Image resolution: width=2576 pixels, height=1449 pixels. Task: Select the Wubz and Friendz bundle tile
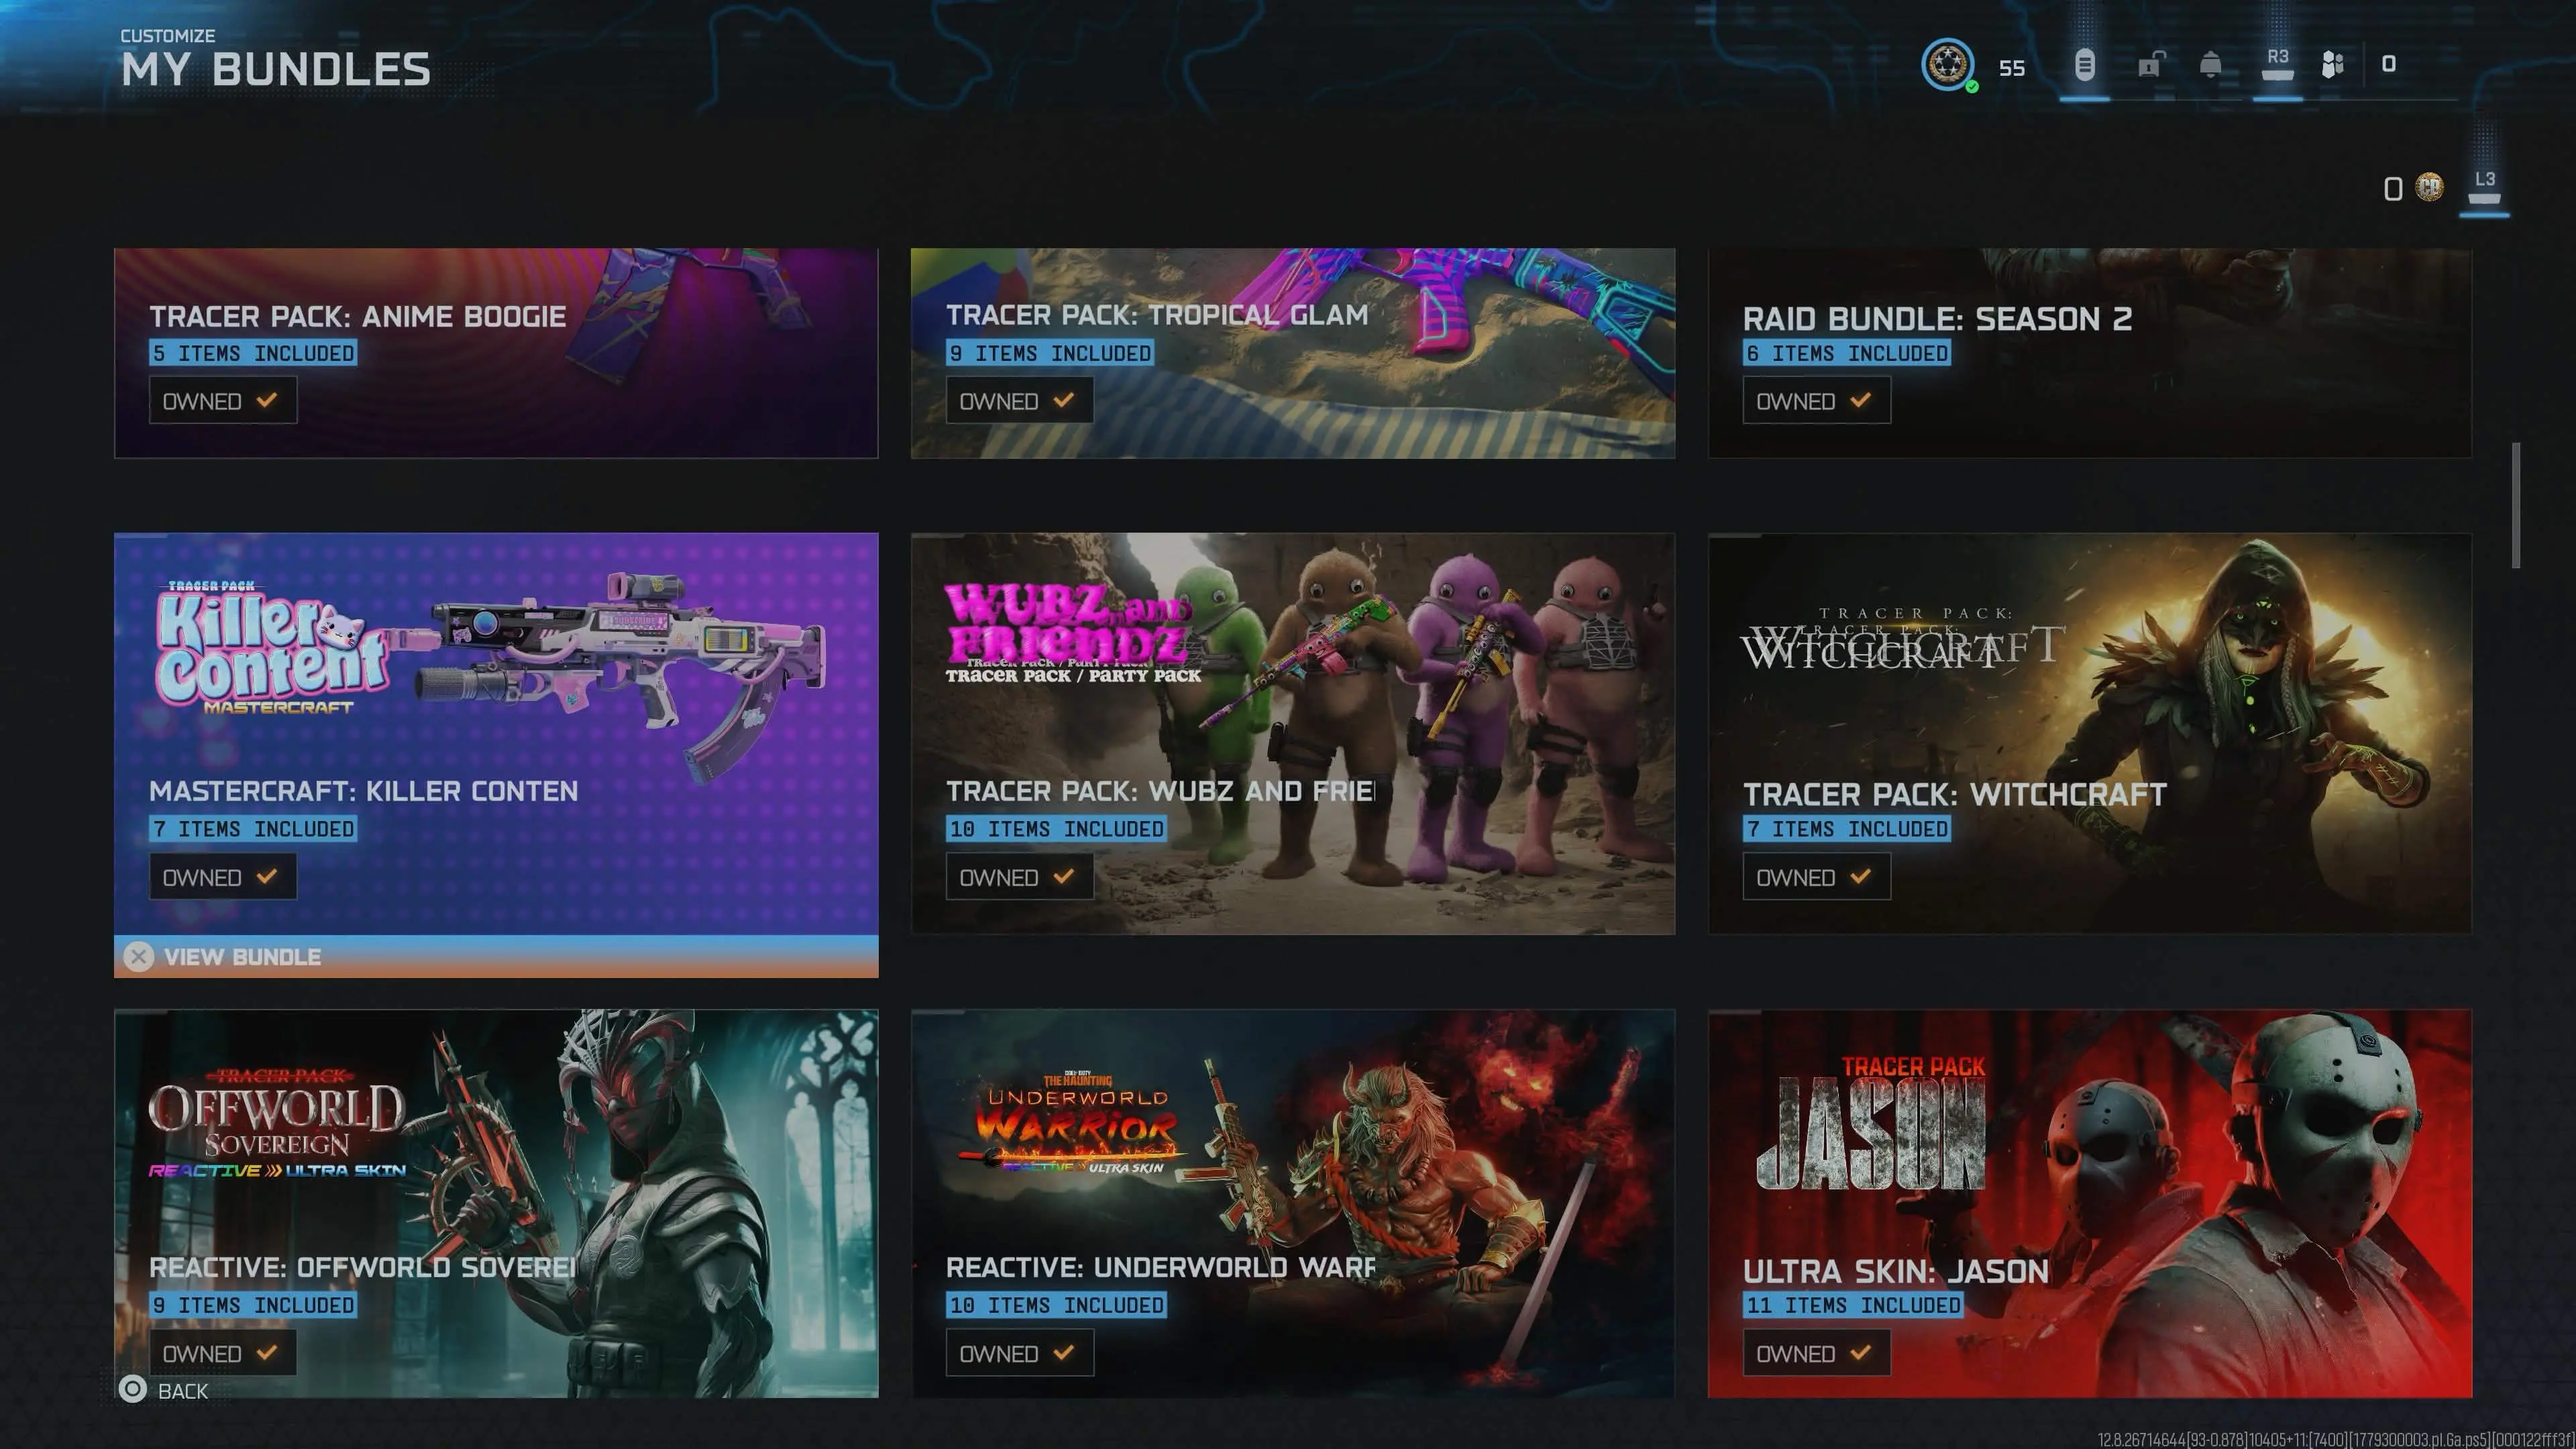point(1293,734)
